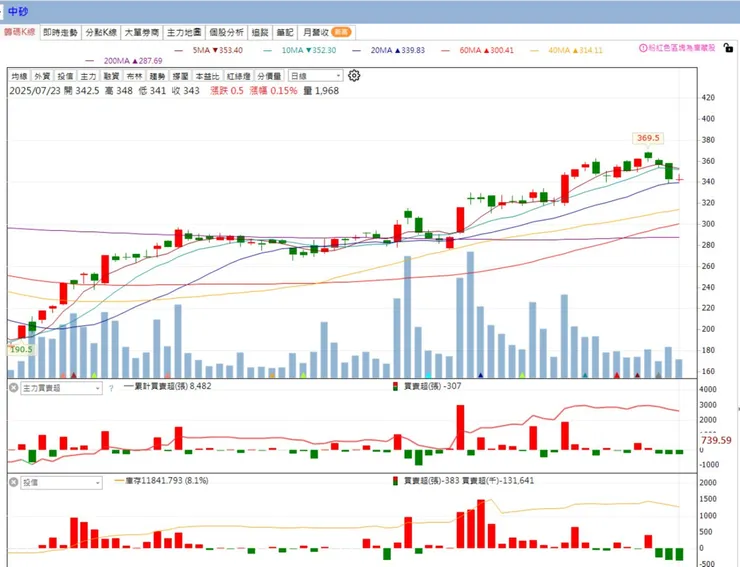Click the question mark help icon
This screenshot has width=740, height=567.
tap(111, 389)
